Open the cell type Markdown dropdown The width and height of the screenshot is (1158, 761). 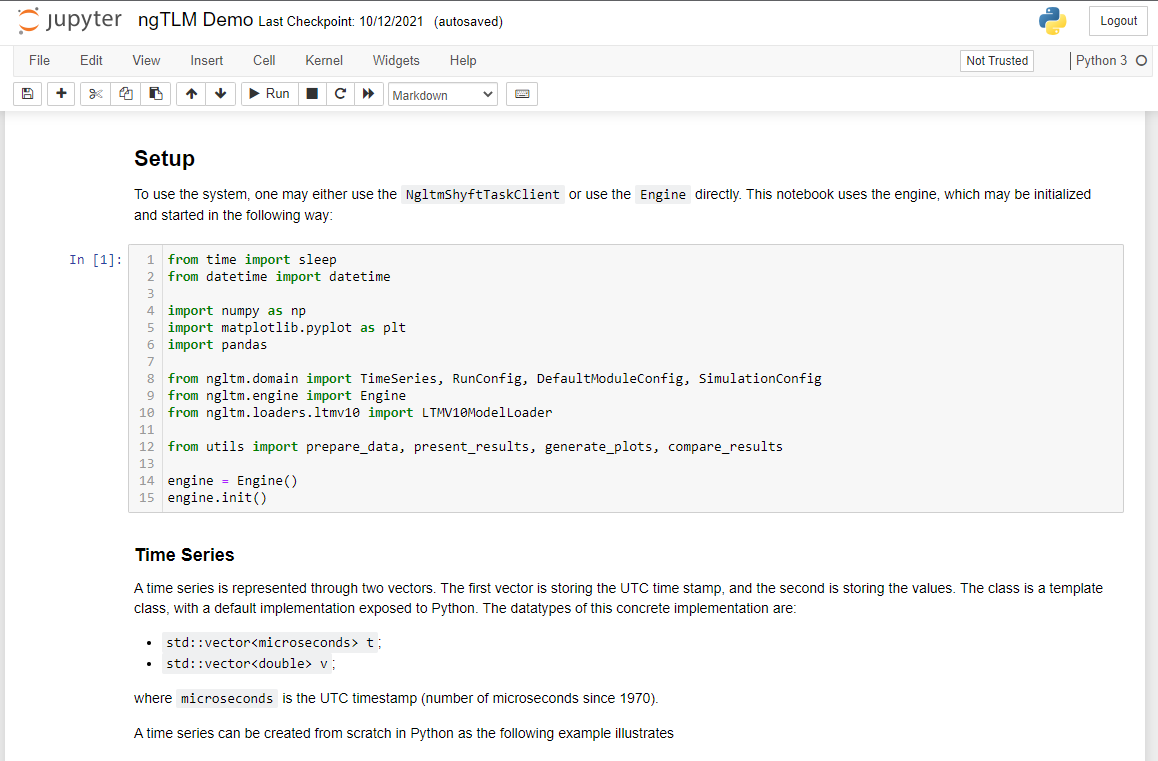[x=442, y=95]
